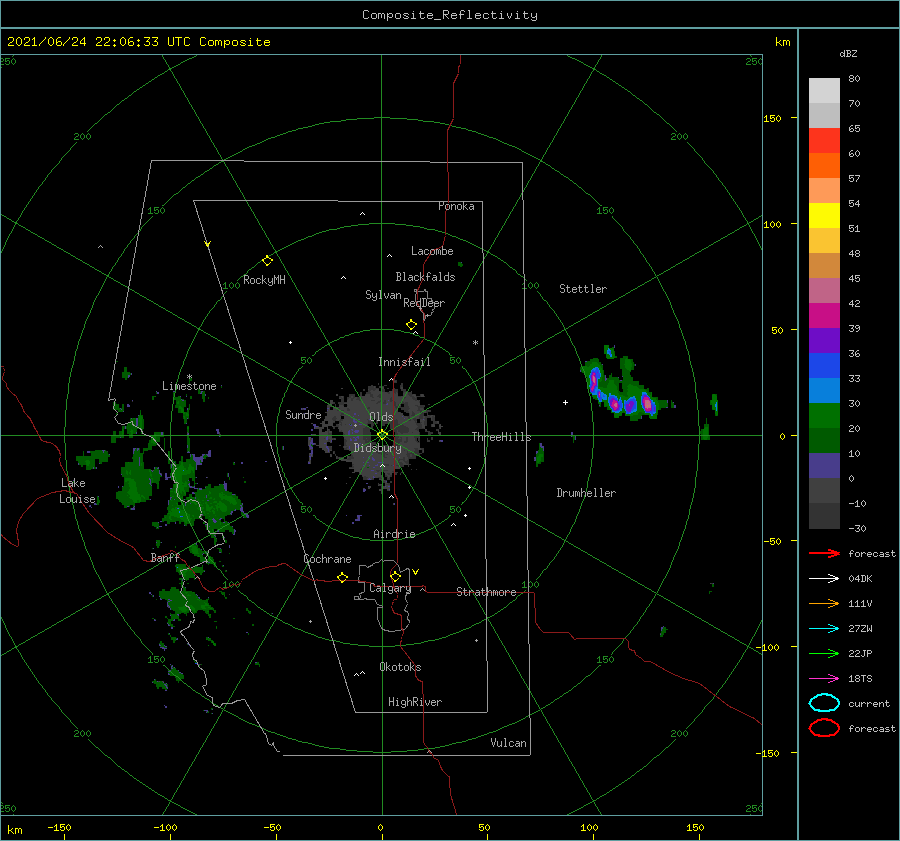Click the red 65-60 dBZ color swatch
The height and width of the screenshot is (841, 900).
(x=824, y=141)
